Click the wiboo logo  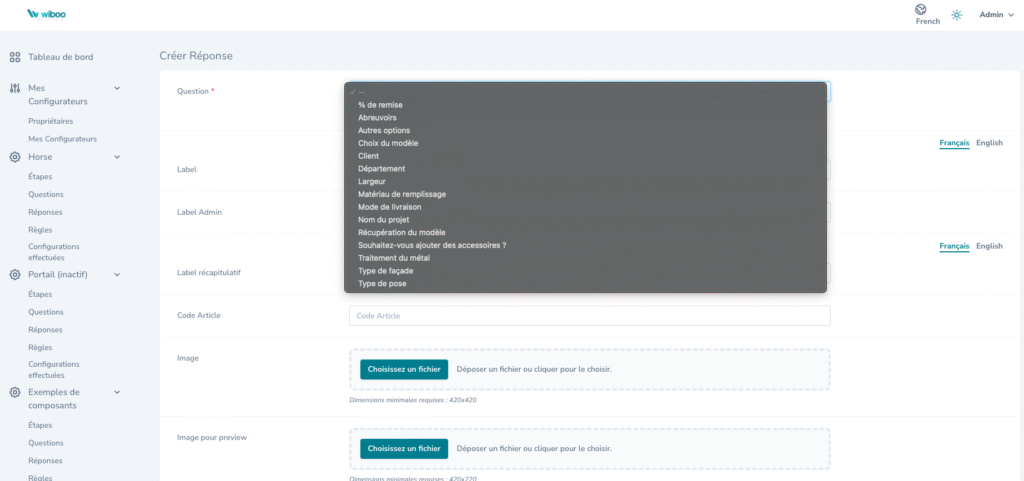(49, 14)
